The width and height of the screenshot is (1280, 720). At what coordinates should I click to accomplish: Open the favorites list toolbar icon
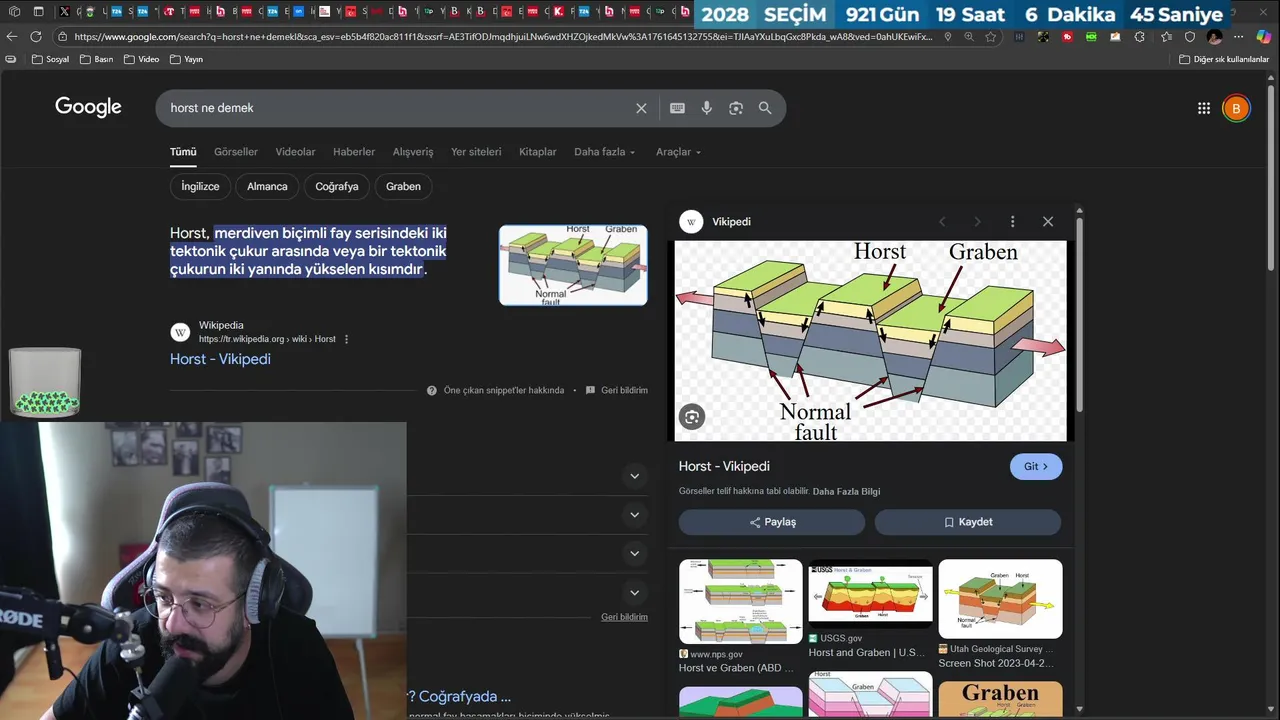tap(1165, 36)
